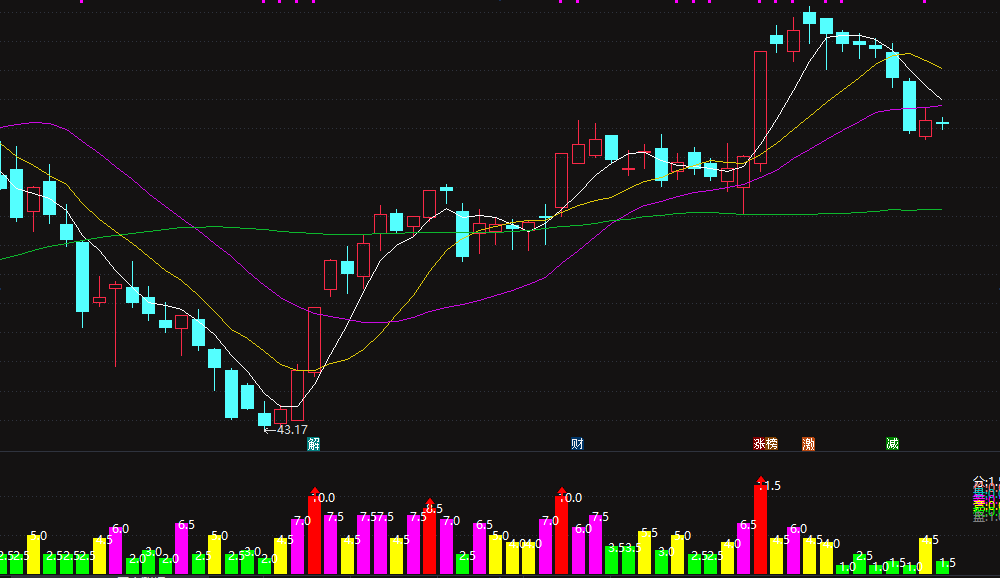Click the teal 解 event marker
1000x578 pixels.
click(x=313, y=444)
